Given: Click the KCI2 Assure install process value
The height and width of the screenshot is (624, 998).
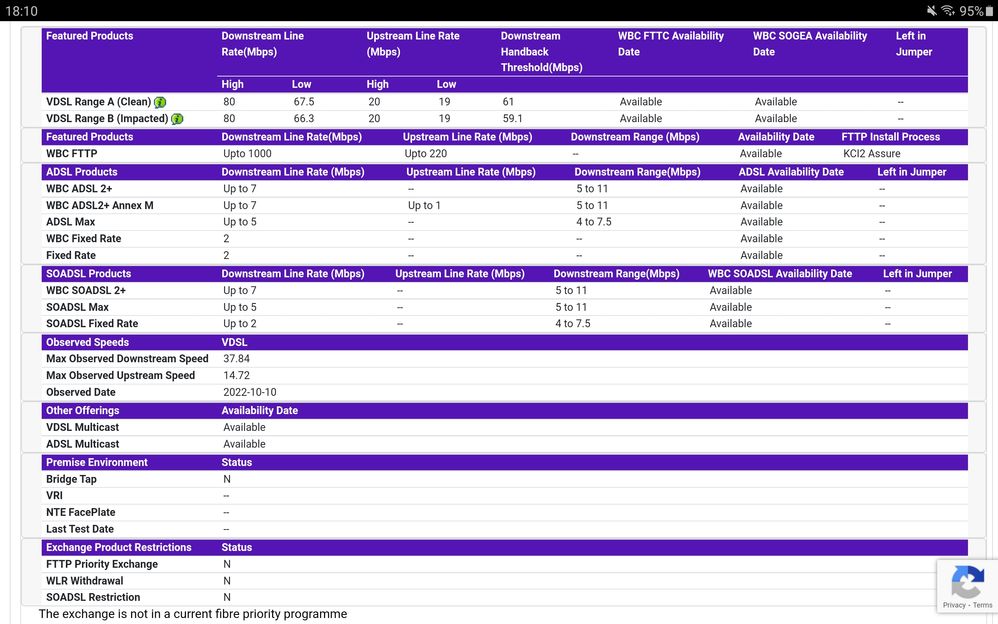Looking at the screenshot, I should pos(871,154).
